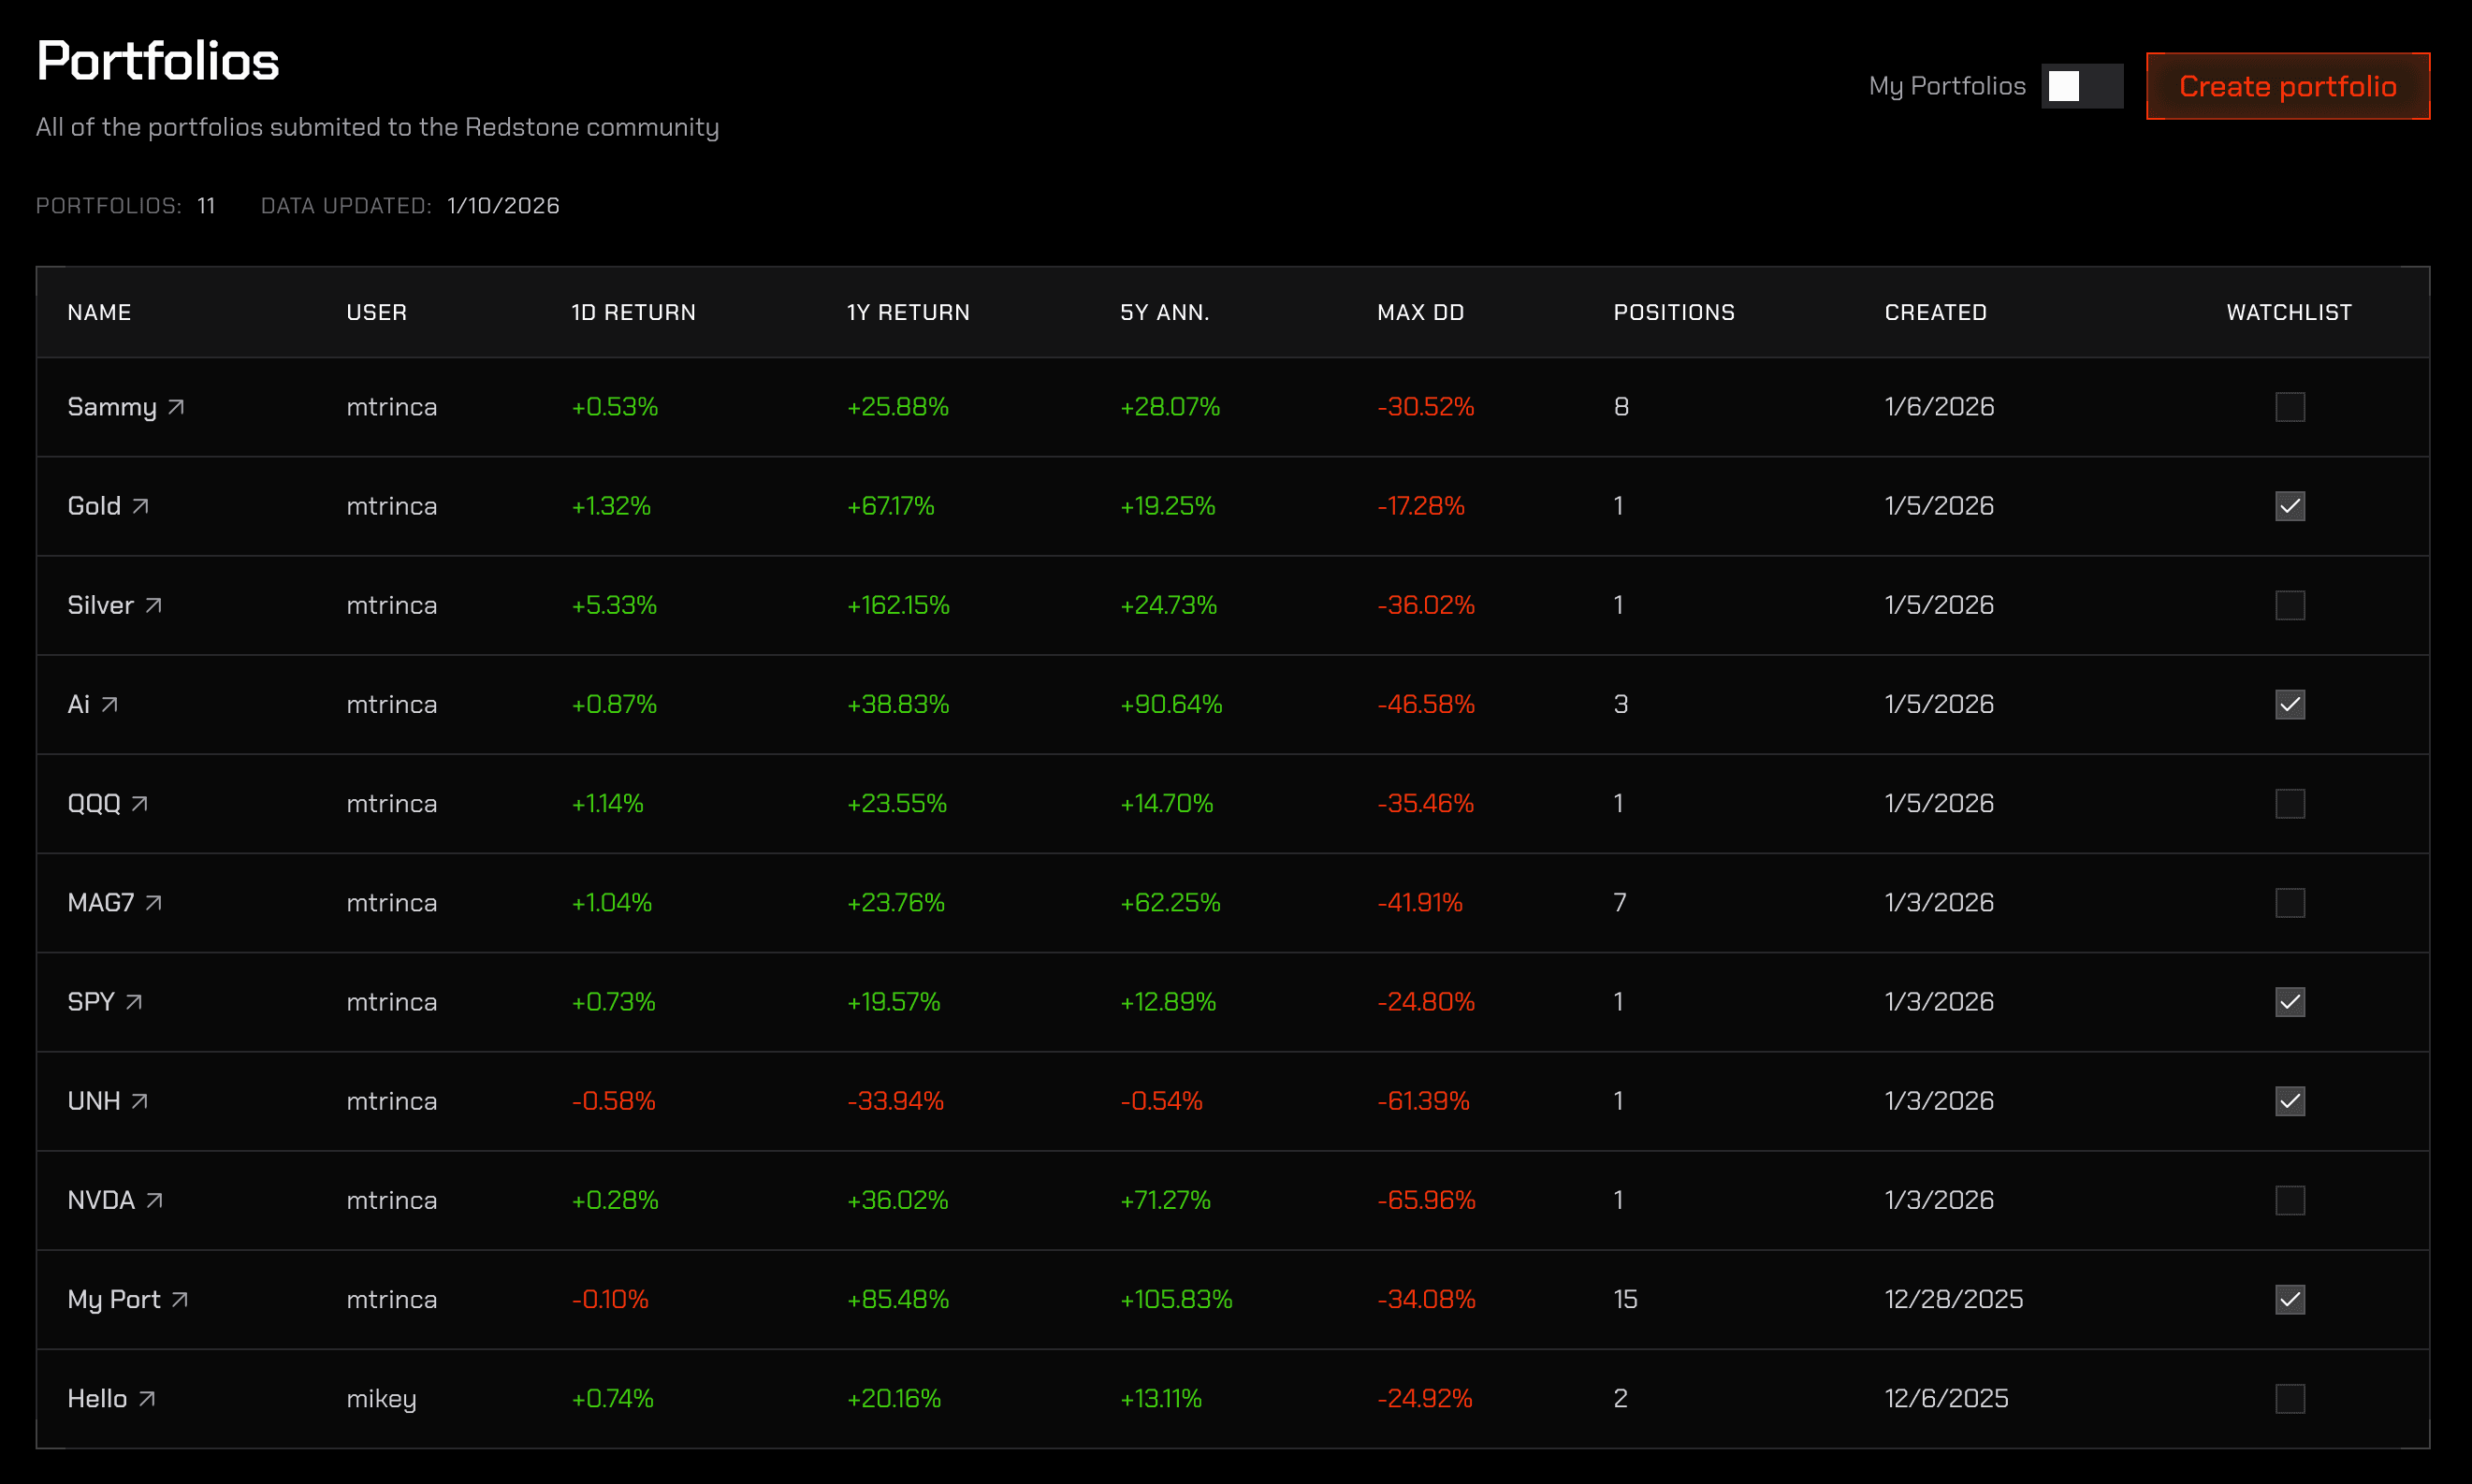This screenshot has width=2472, height=1484.
Task: Uncheck the watchlist box for My Port
Action: click(x=2290, y=1299)
